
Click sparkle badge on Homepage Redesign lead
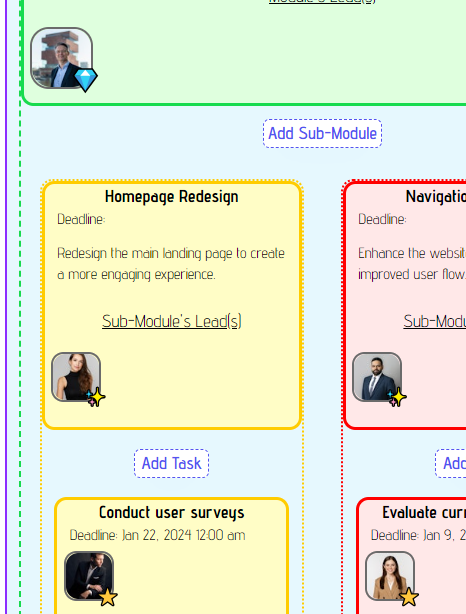pyautogui.click(x=96, y=397)
